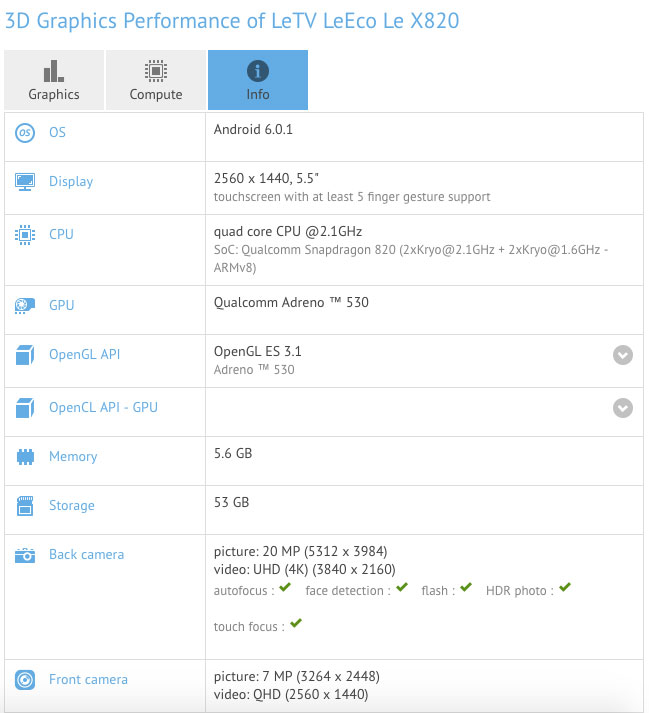Viewport: 649px width, 713px height.
Task: Click the touch focus green checkmark
Action: coord(296,623)
